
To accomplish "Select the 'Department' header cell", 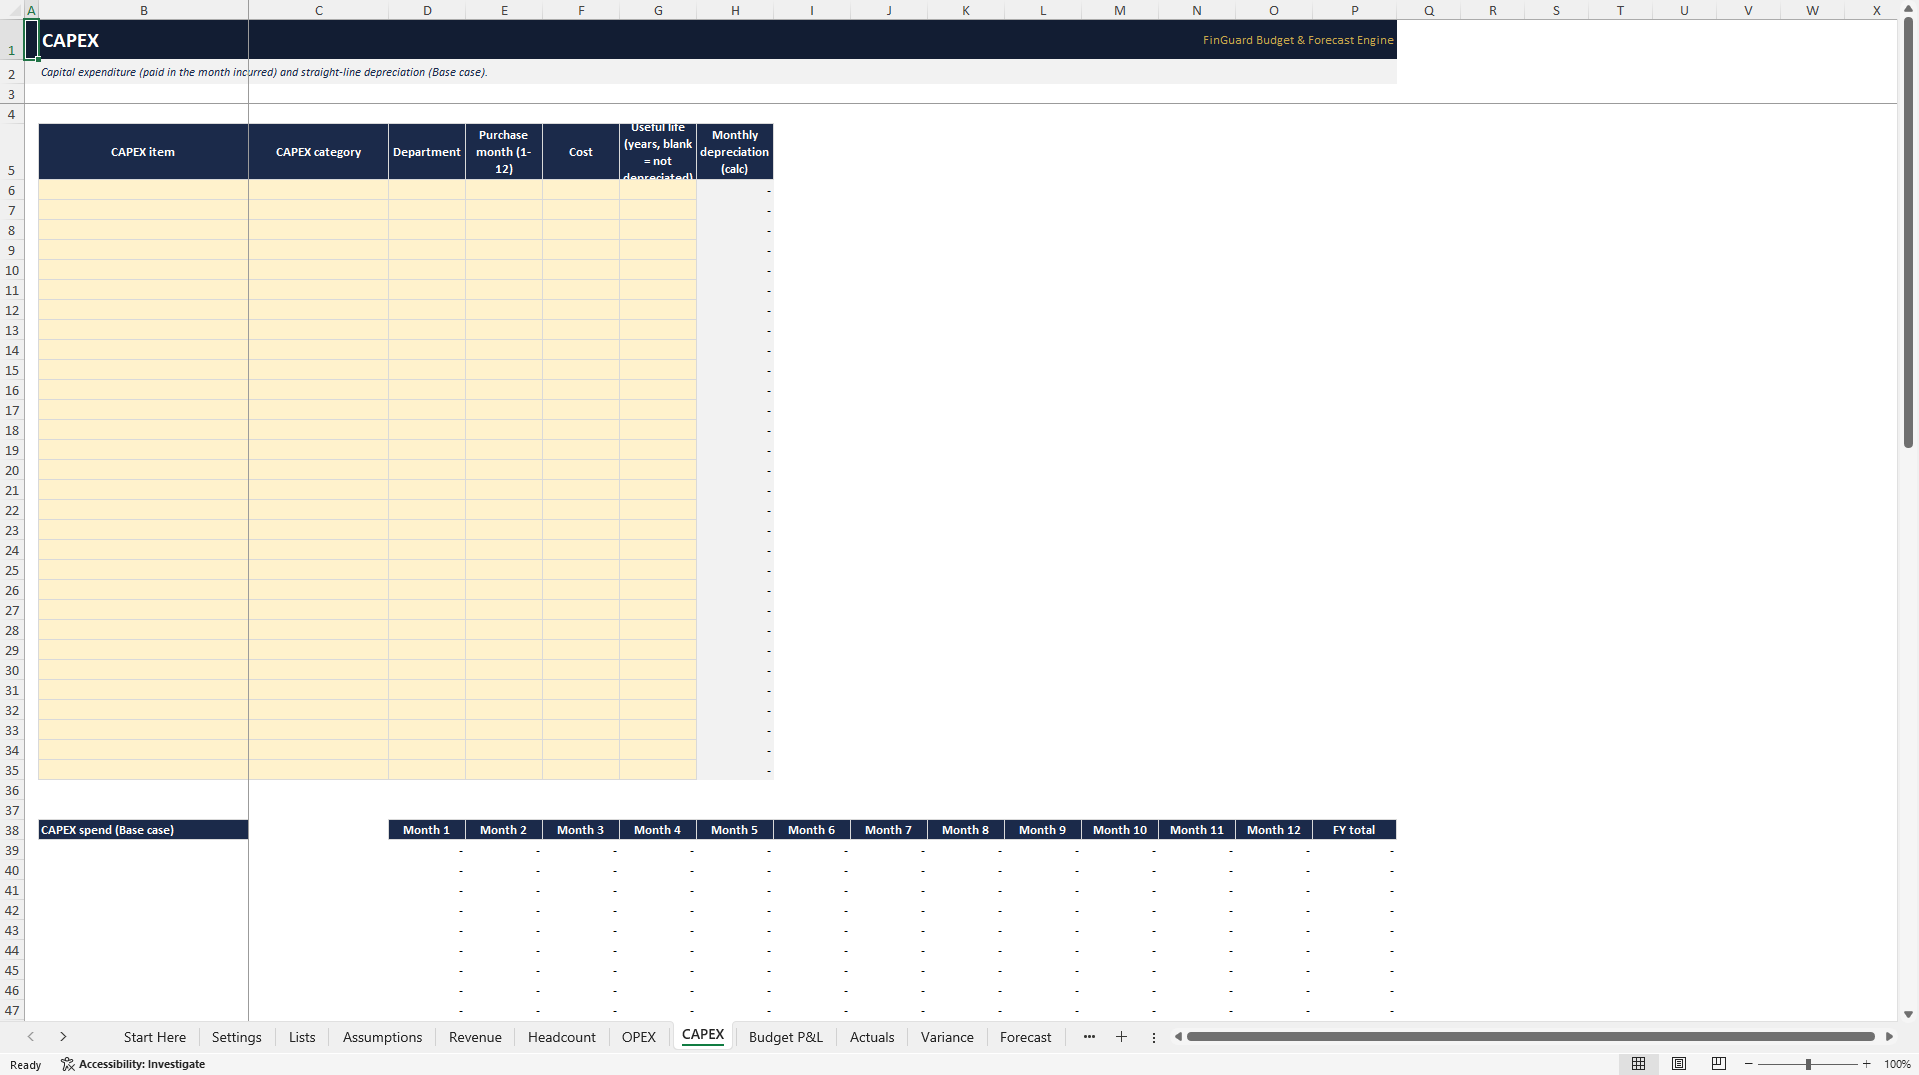I will pyautogui.click(x=427, y=152).
